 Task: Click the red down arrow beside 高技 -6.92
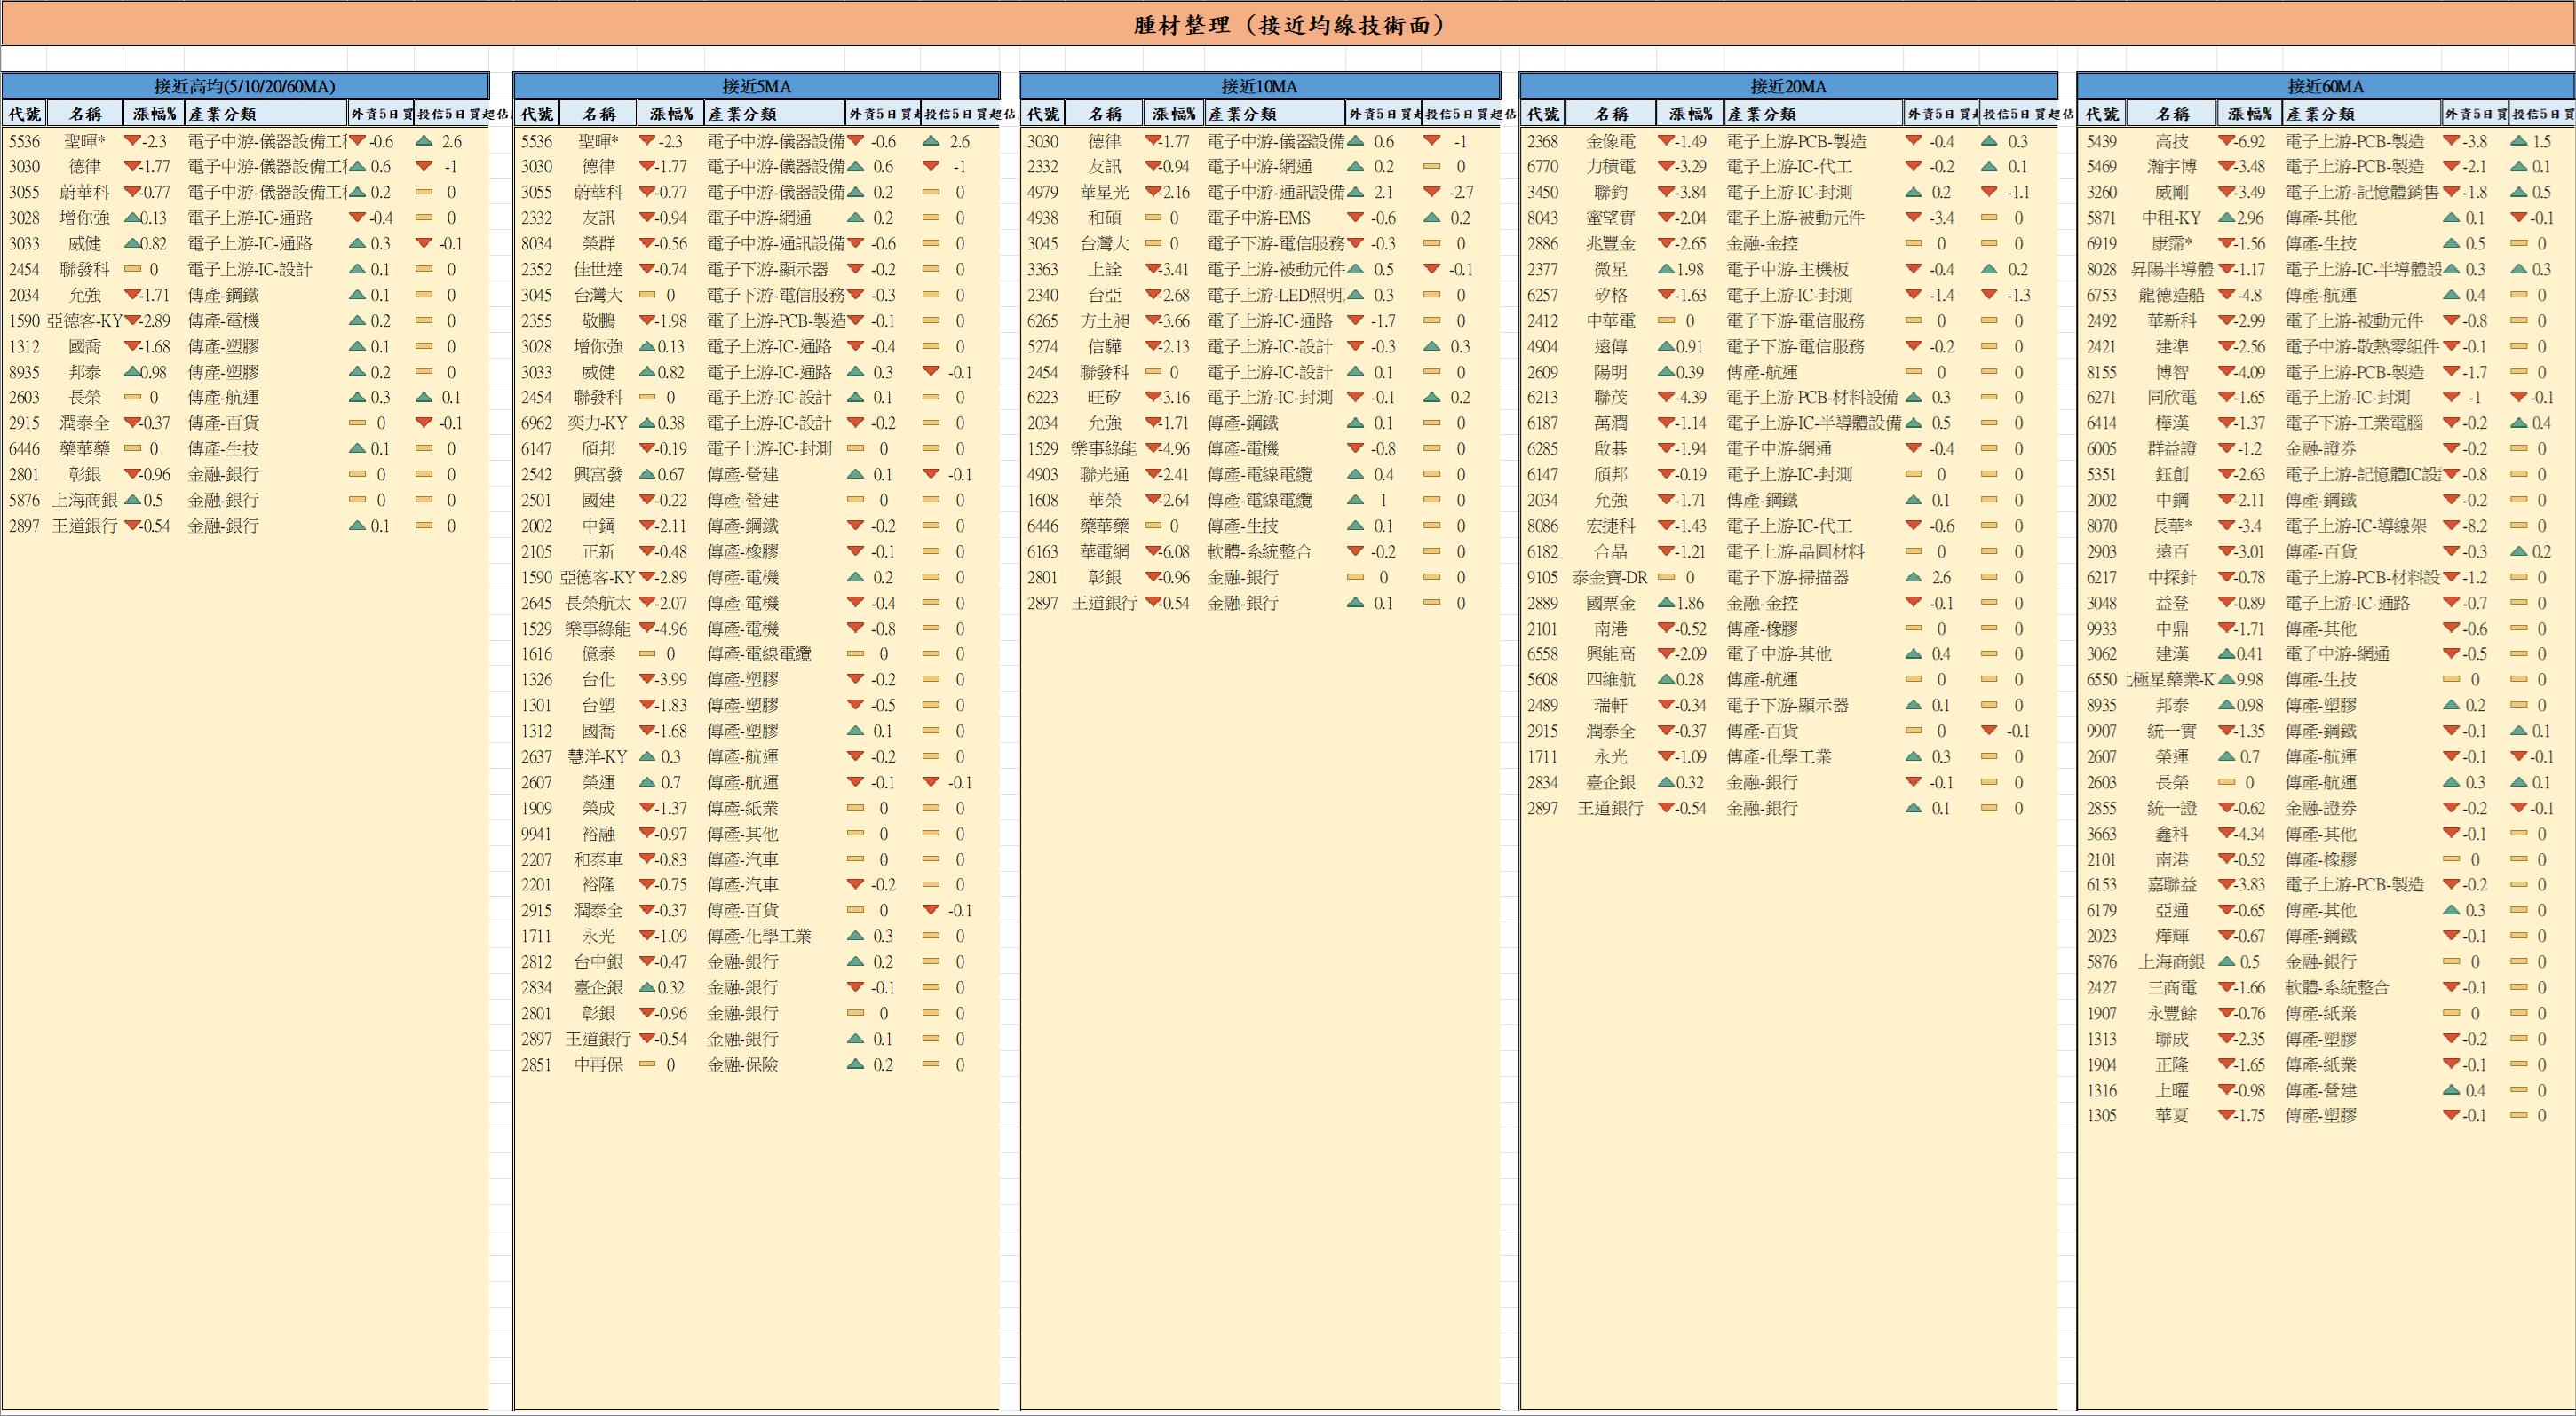tap(2226, 142)
